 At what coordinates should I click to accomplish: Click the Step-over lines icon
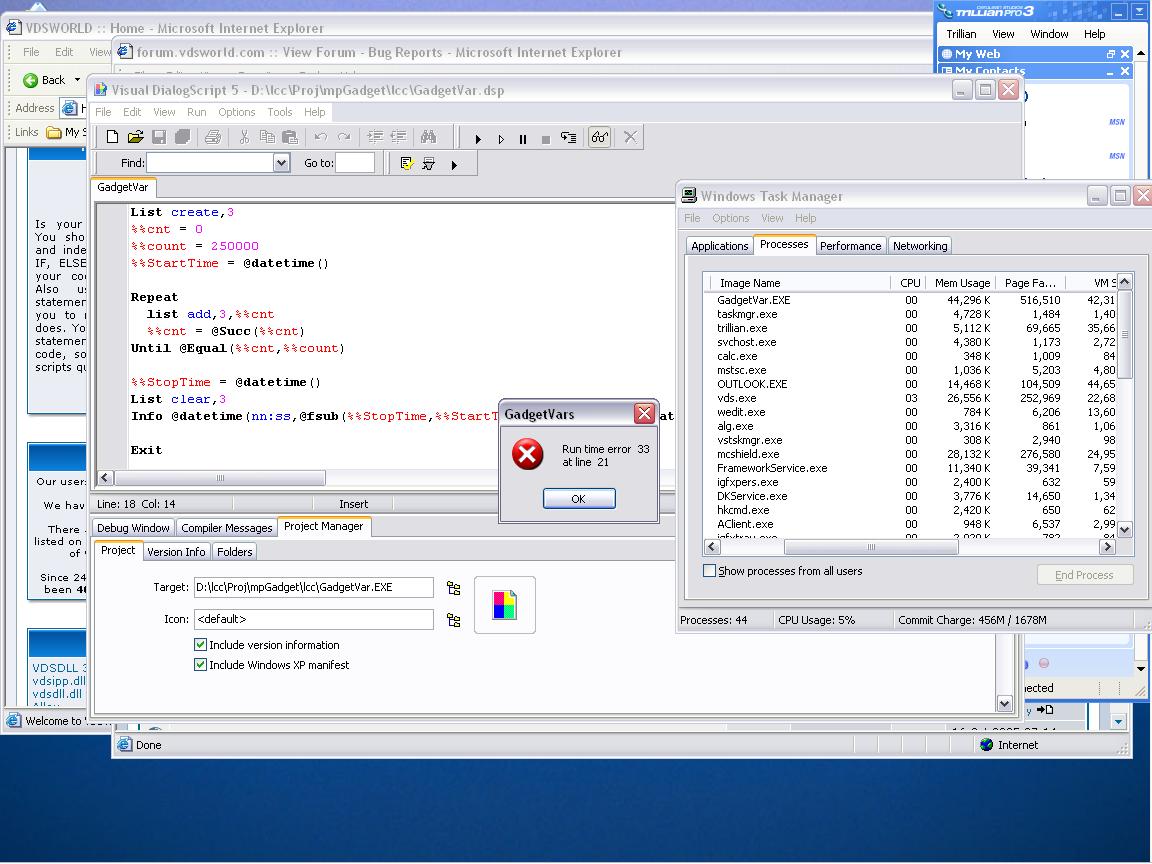click(569, 137)
